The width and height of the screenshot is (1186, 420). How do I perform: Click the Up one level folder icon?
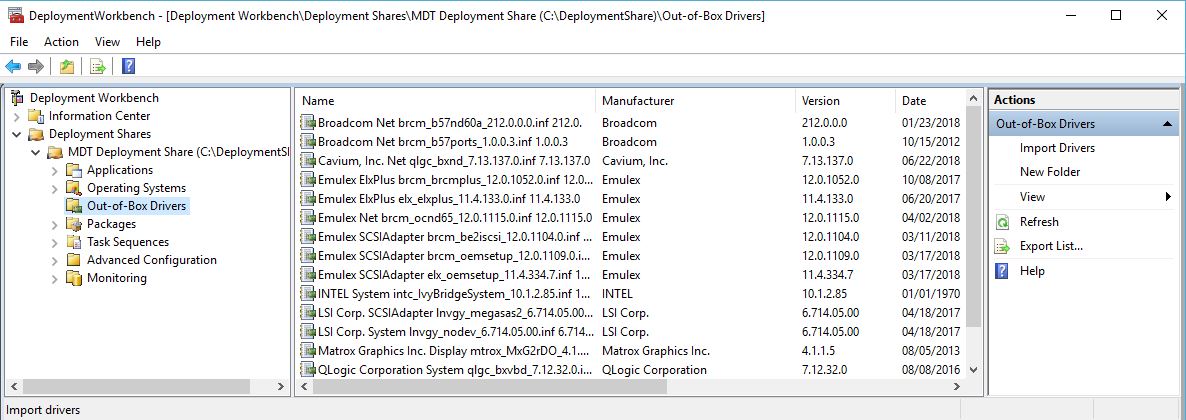[66, 67]
